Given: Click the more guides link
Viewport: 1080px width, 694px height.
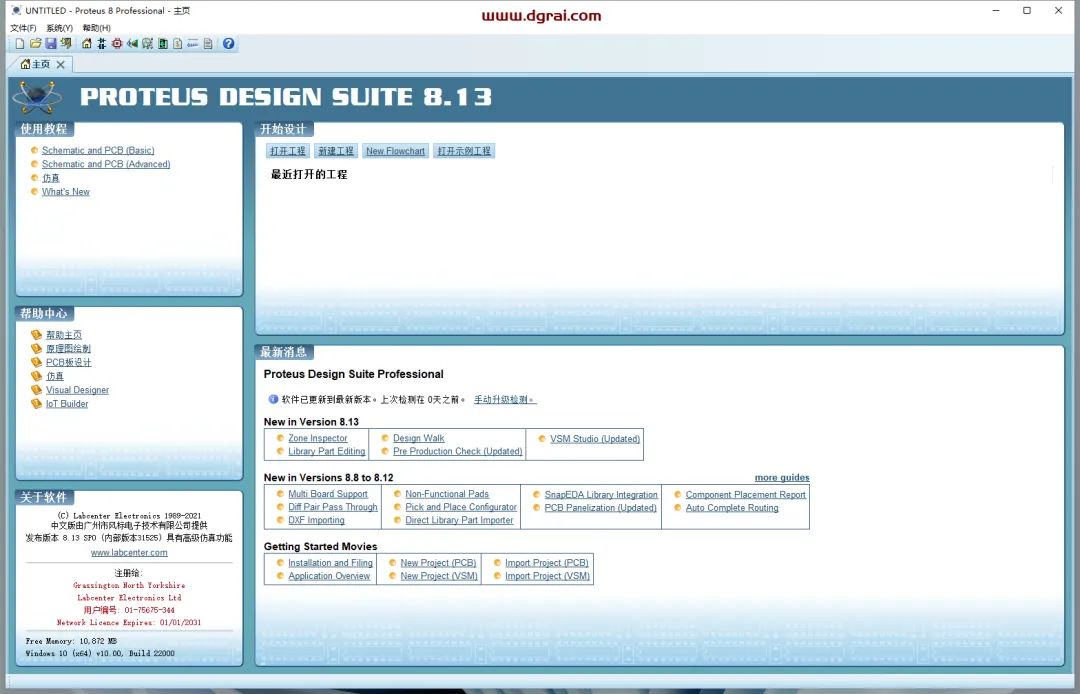Looking at the screenshot, I should (782, 477).
